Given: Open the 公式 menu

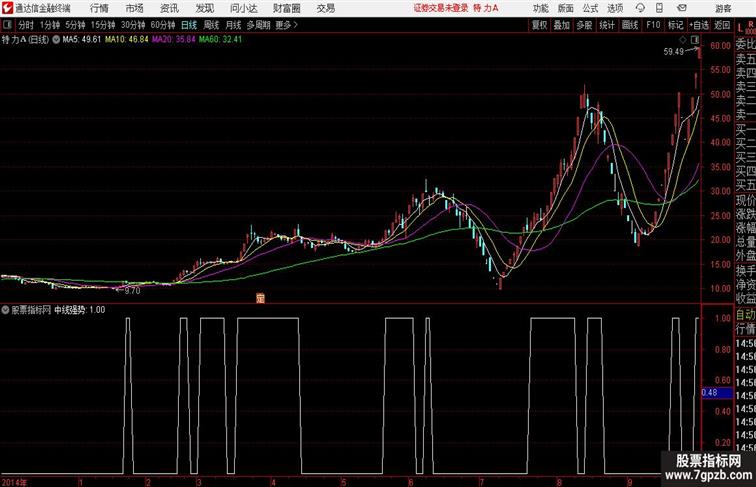Looking at the screenshot, I should (x=590, y=8).
